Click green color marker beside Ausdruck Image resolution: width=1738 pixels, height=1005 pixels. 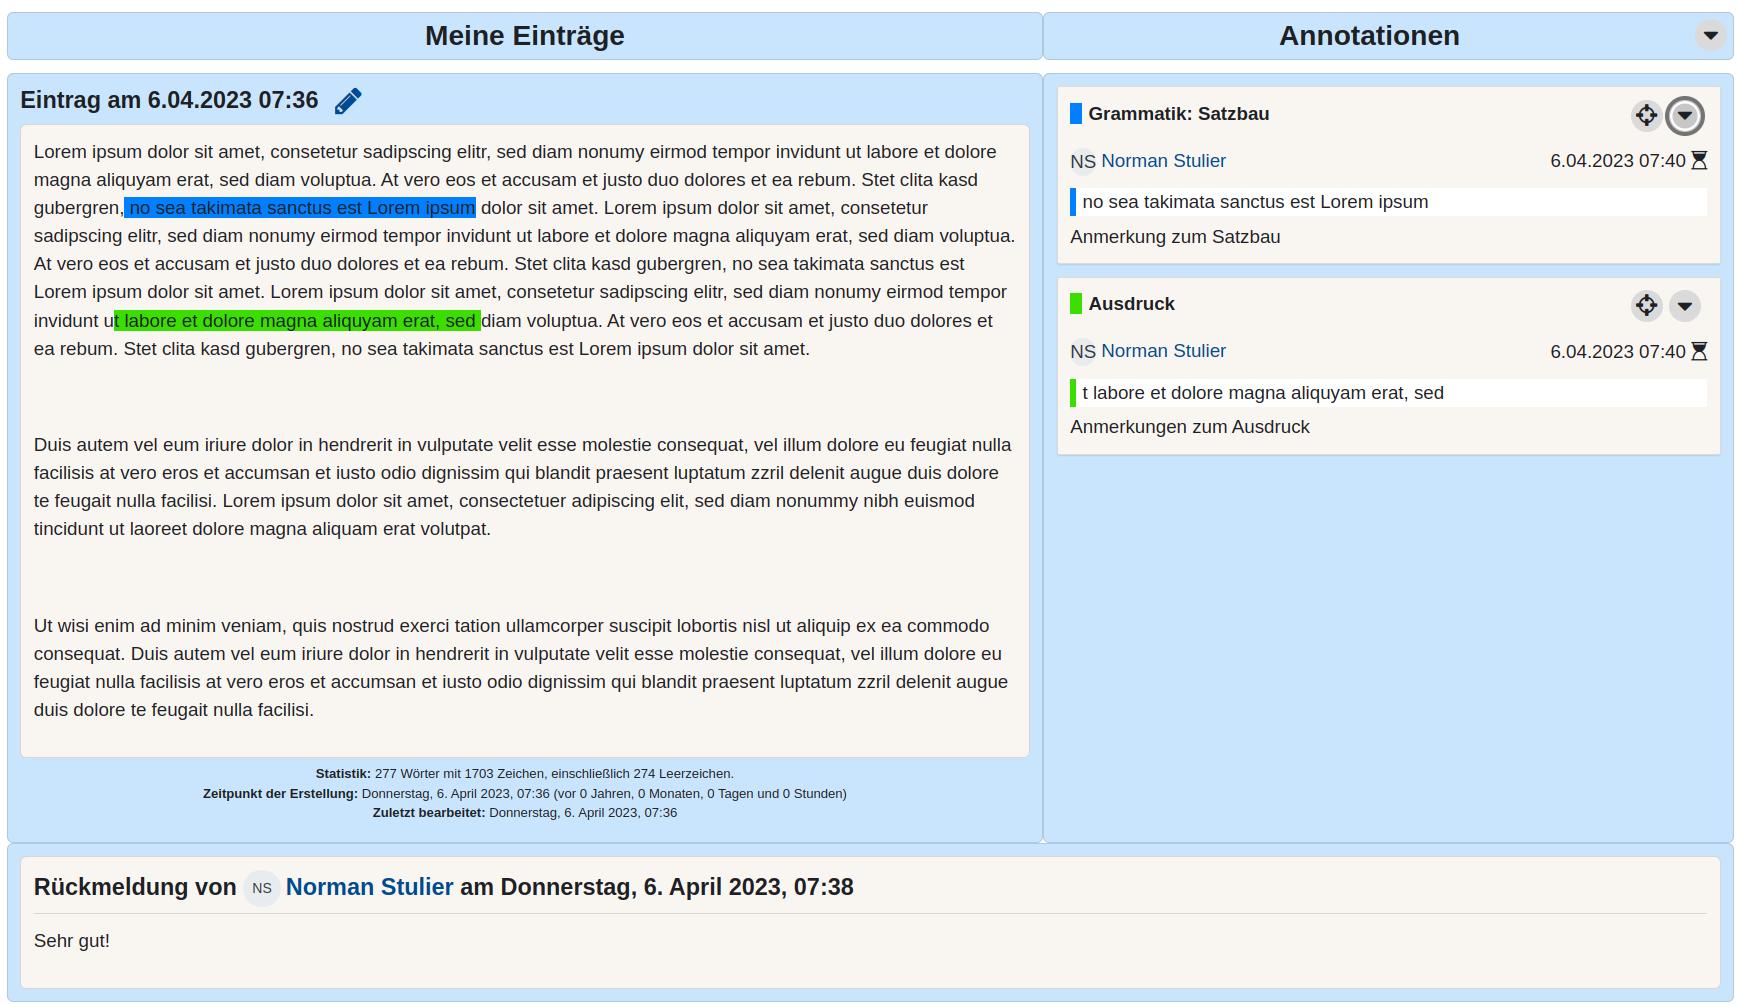pos(1076,304)
